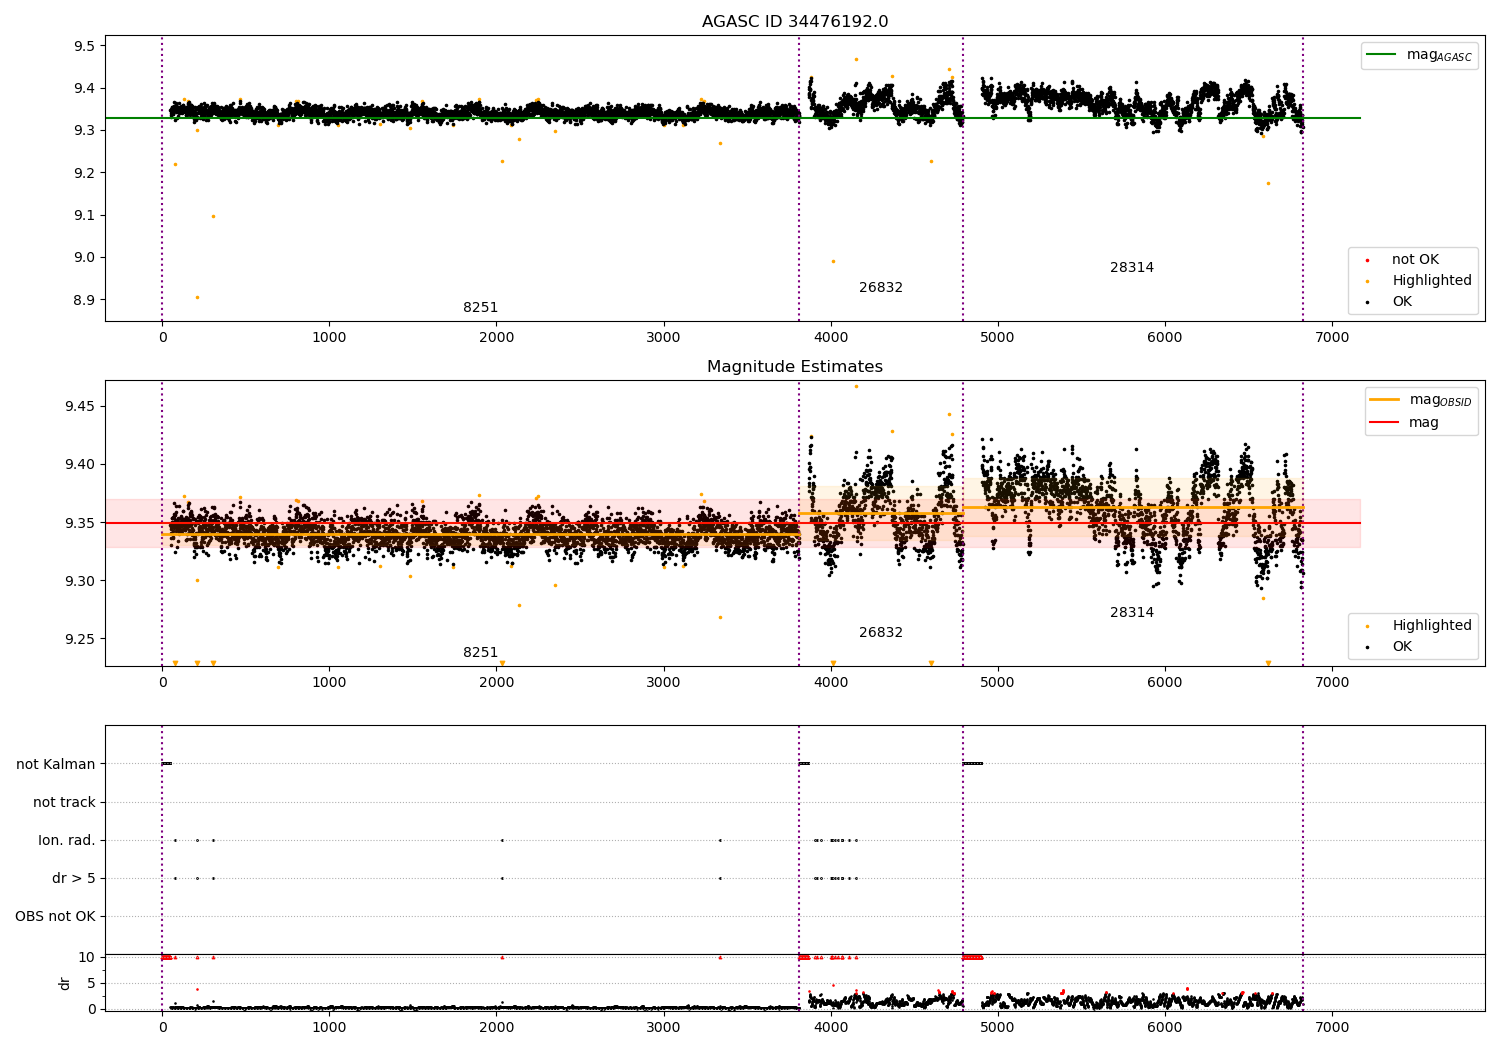Image resolution: width=1500 pixels, height=1050 pixels.
Task: Click the 'not track' axis label
Action: coord(64,802)
